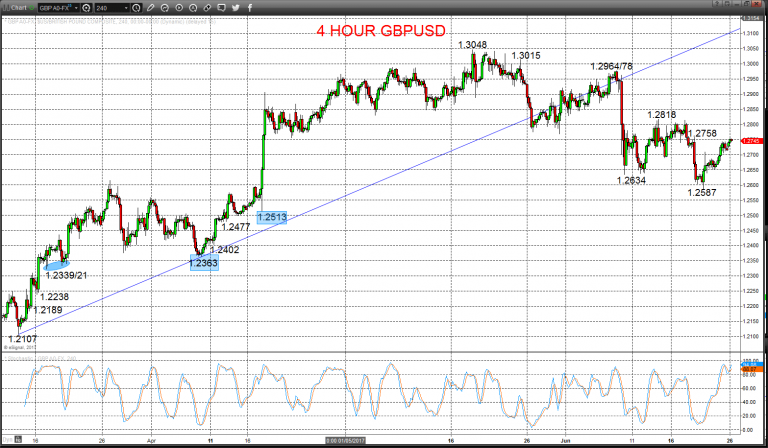Select the pencil drawing tool
Image resolution: width=768 pixels, height=448 pixels.
(x=150, y=8)
